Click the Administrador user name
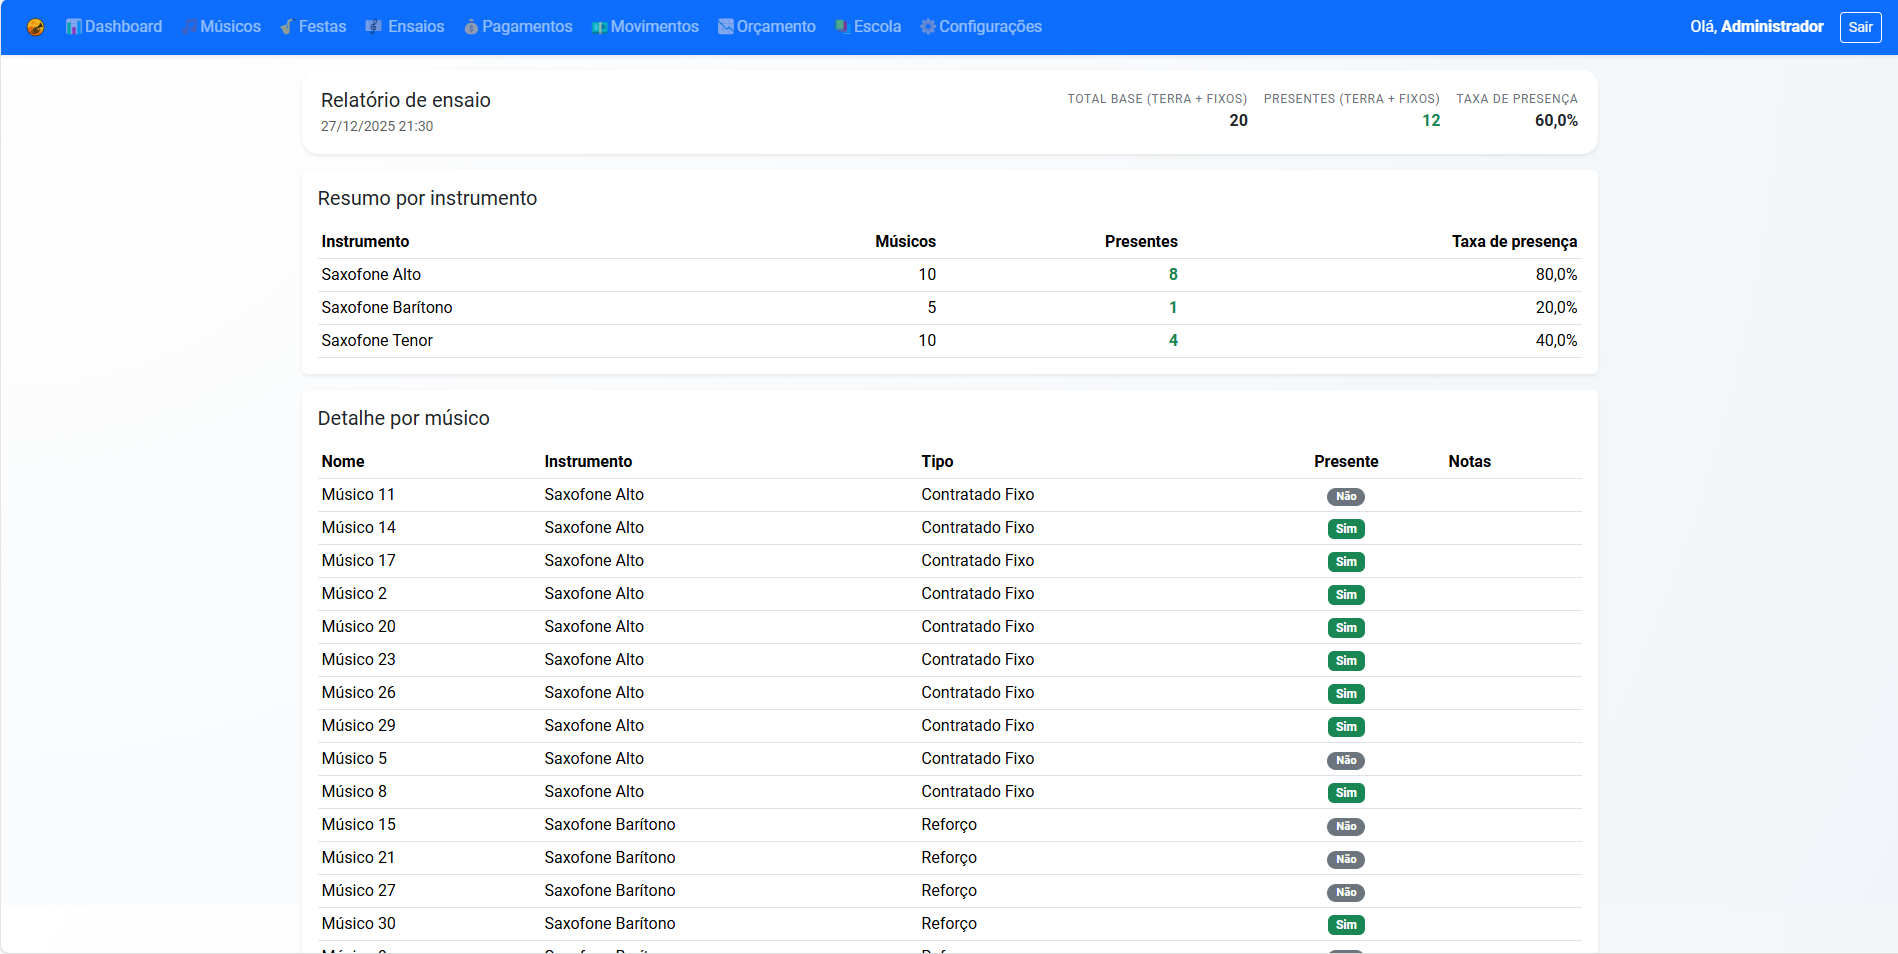This screenshot has height=954, width=1898. [x=1771, y=27]
